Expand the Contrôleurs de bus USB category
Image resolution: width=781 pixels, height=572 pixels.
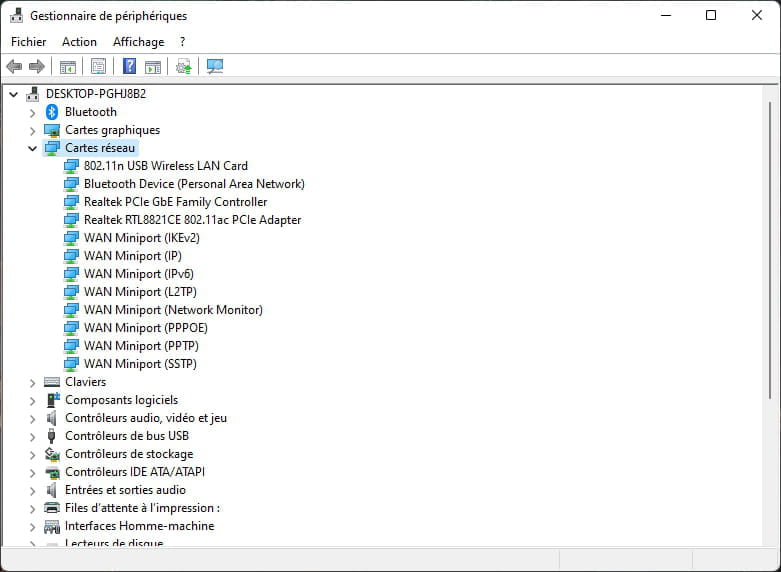click(32, 436)
